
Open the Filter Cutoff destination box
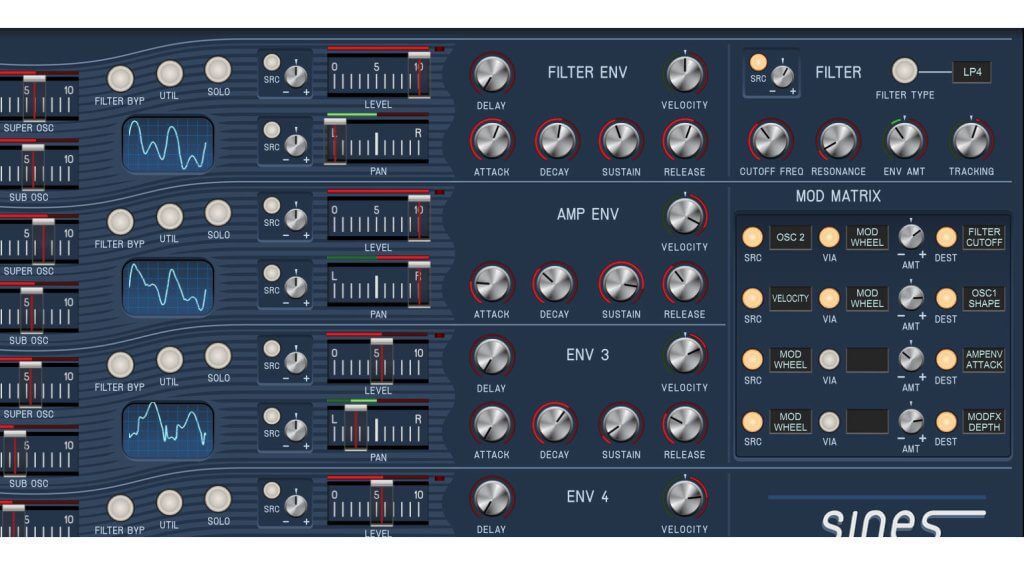tap(984, 238)
